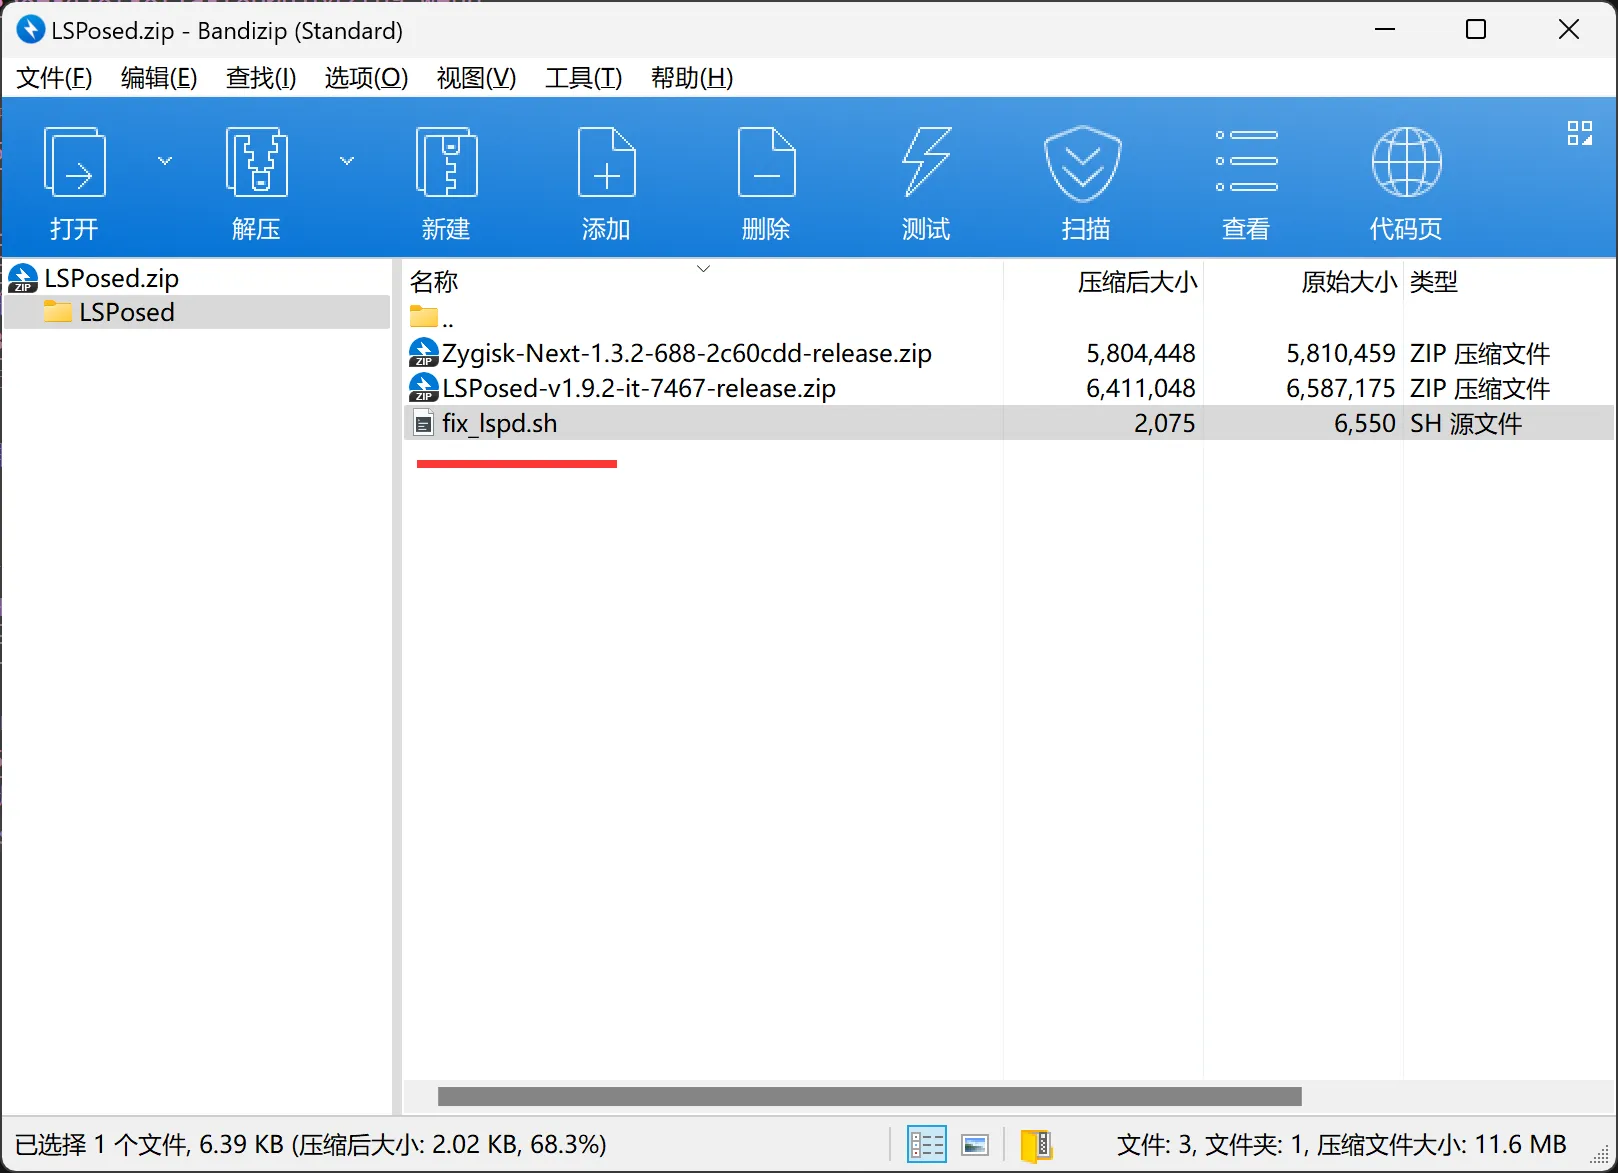Screen dimensions: 1618x1173
Task: Open the 帮助(H) menu
Action: (692, 78)
